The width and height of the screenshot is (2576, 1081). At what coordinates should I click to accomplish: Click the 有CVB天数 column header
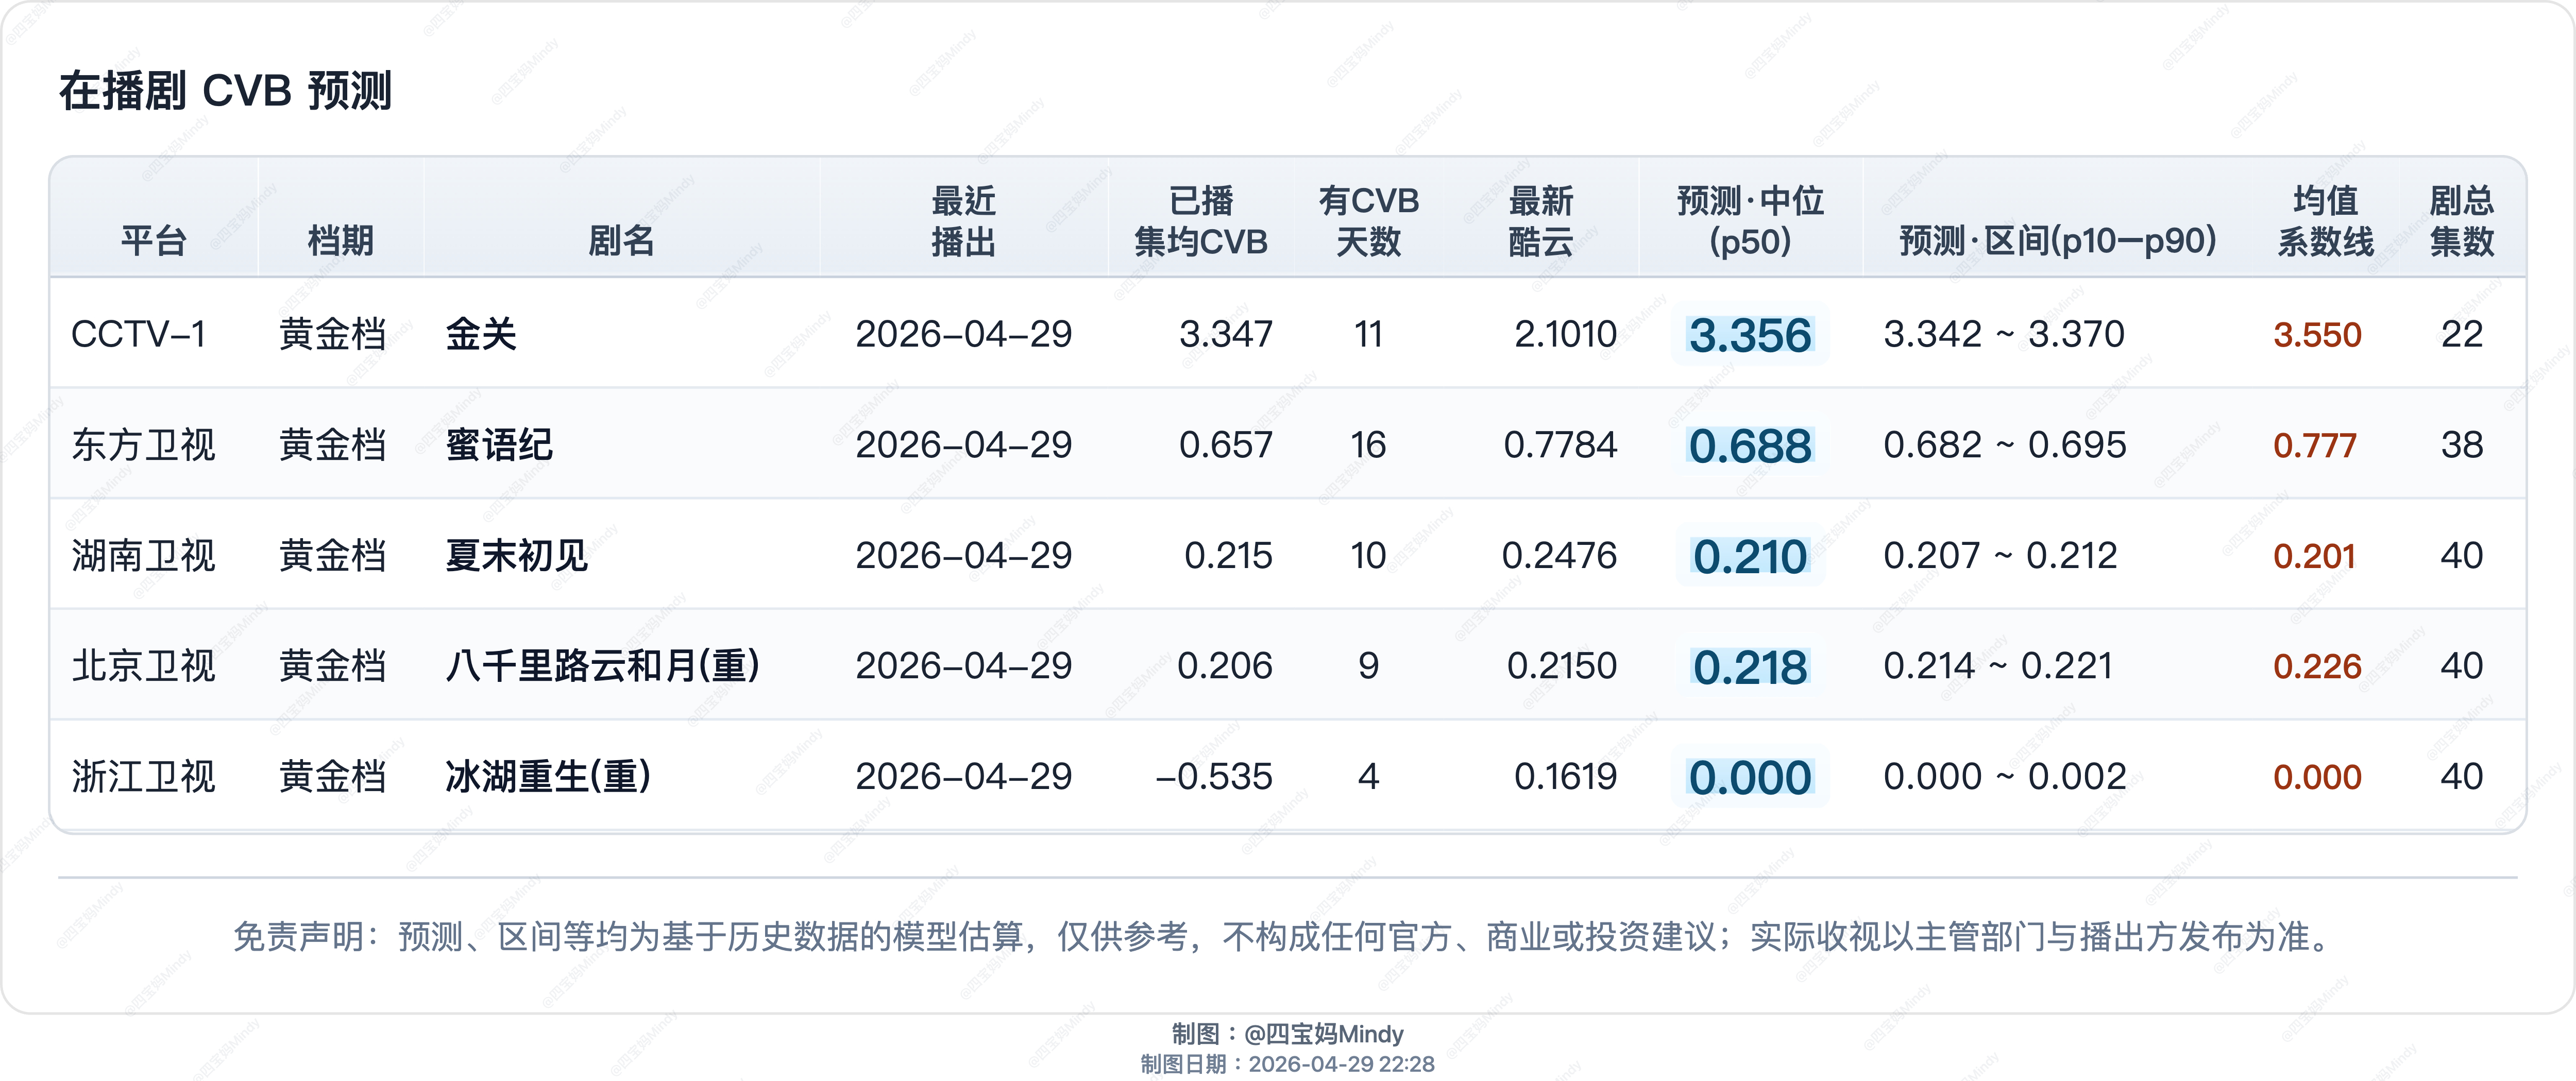pos(1368,221)
